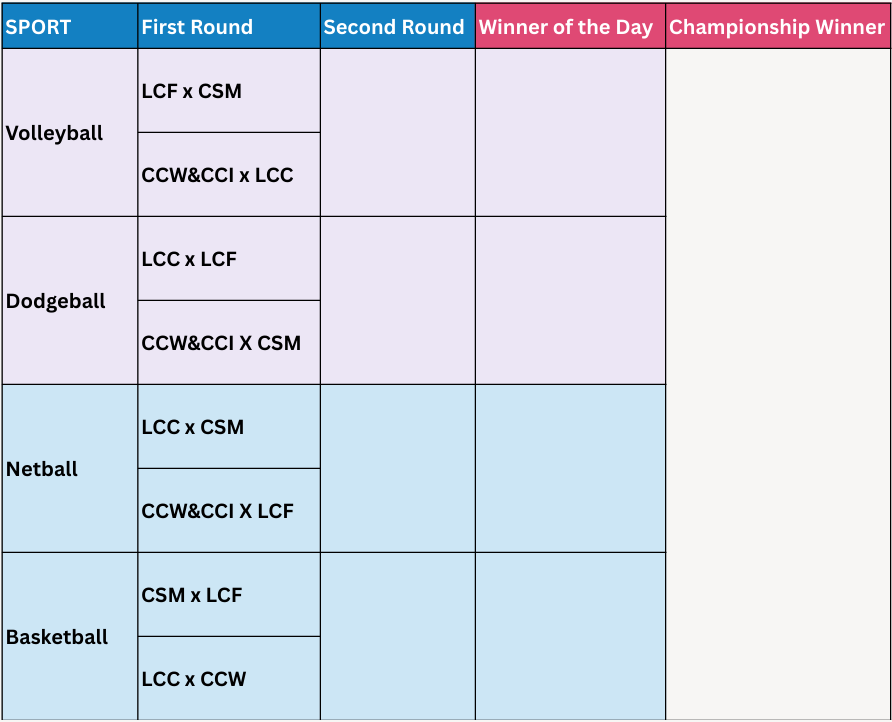Select Volleyball's empty Second Round cell
Viewport: 892px width, 722px height.
[x=398, y=133]
